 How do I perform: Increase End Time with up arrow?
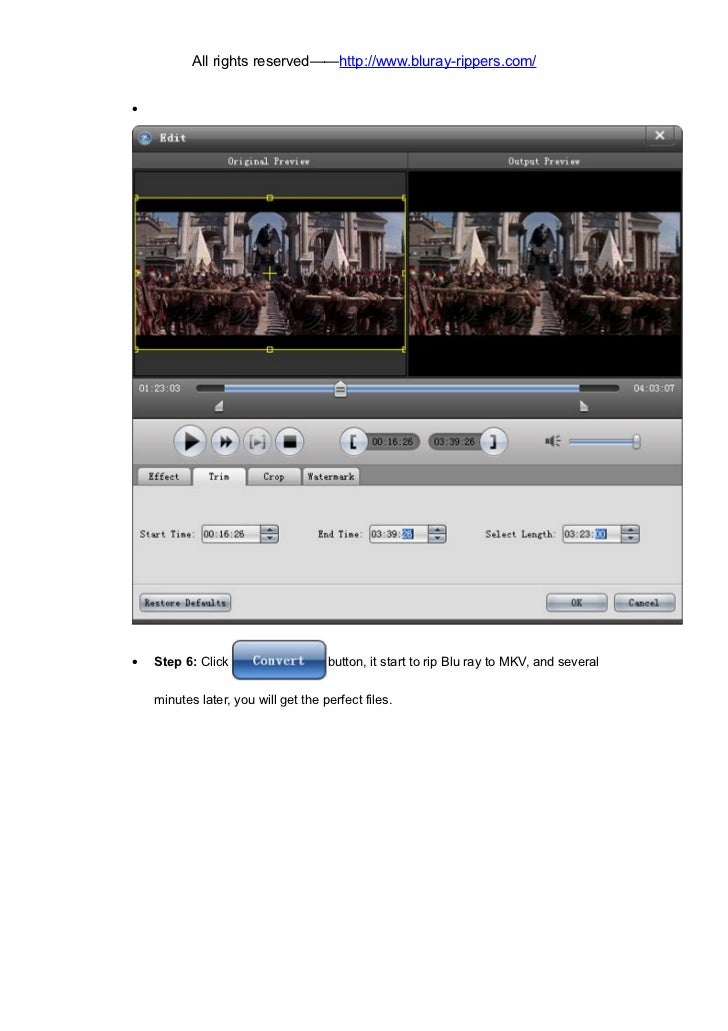click(x=437, y=530)
